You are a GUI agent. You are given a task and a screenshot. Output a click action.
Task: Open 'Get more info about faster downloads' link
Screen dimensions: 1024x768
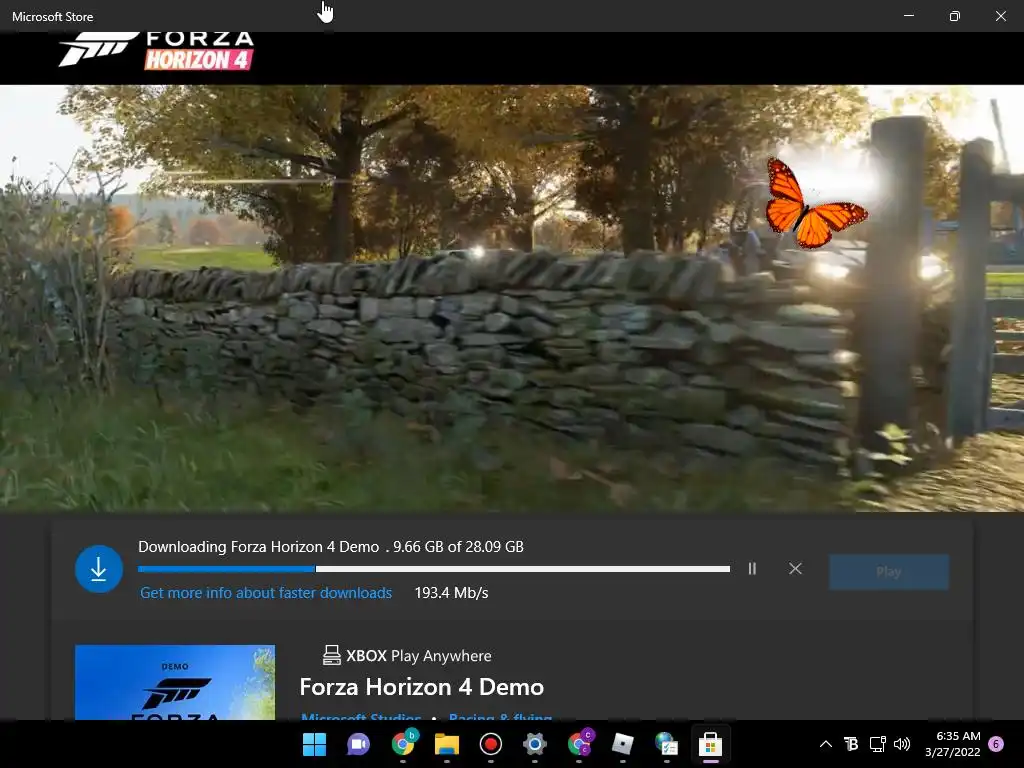point(266,593)
